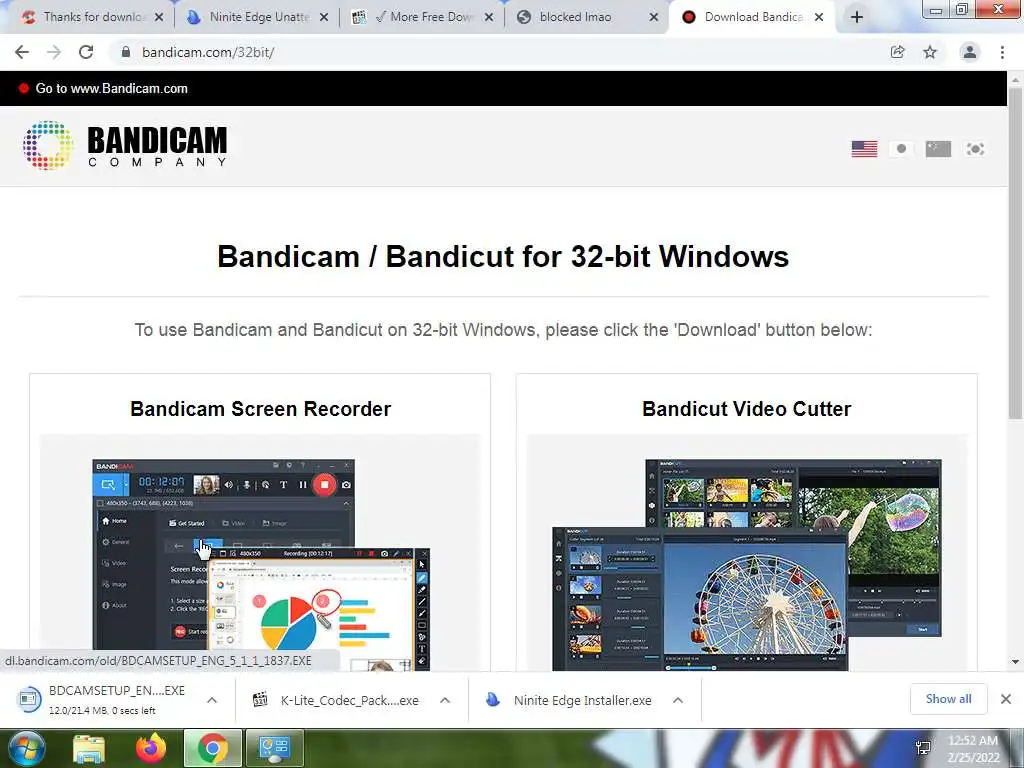Bookmark this page with the star icon
This screenshot has height=768, width=1024.
930,52
